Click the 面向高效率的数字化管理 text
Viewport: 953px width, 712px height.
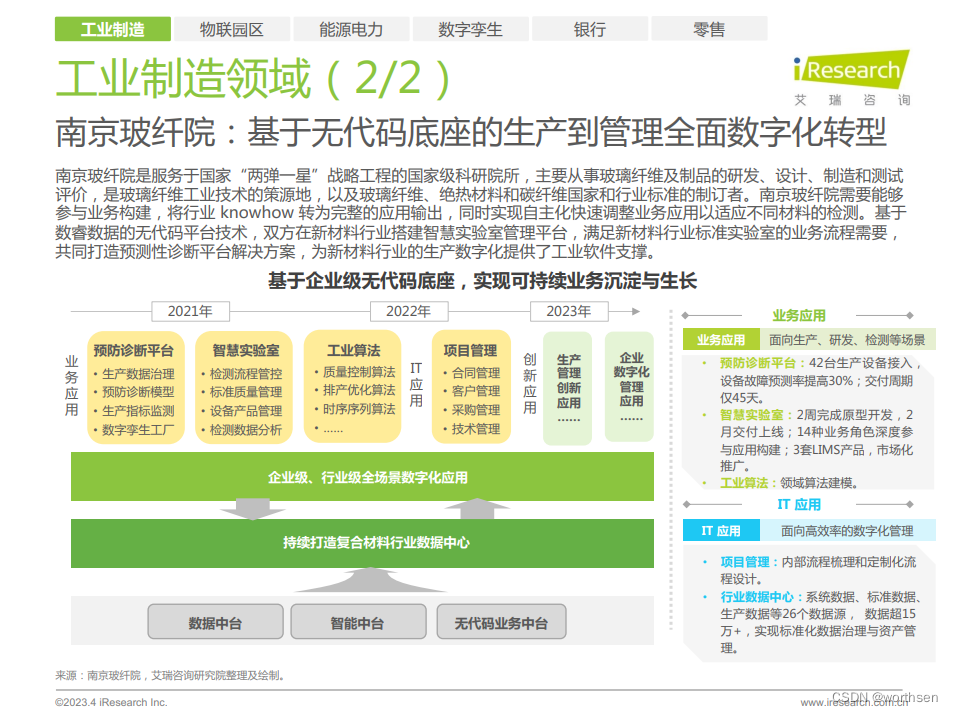pos(847,531)
